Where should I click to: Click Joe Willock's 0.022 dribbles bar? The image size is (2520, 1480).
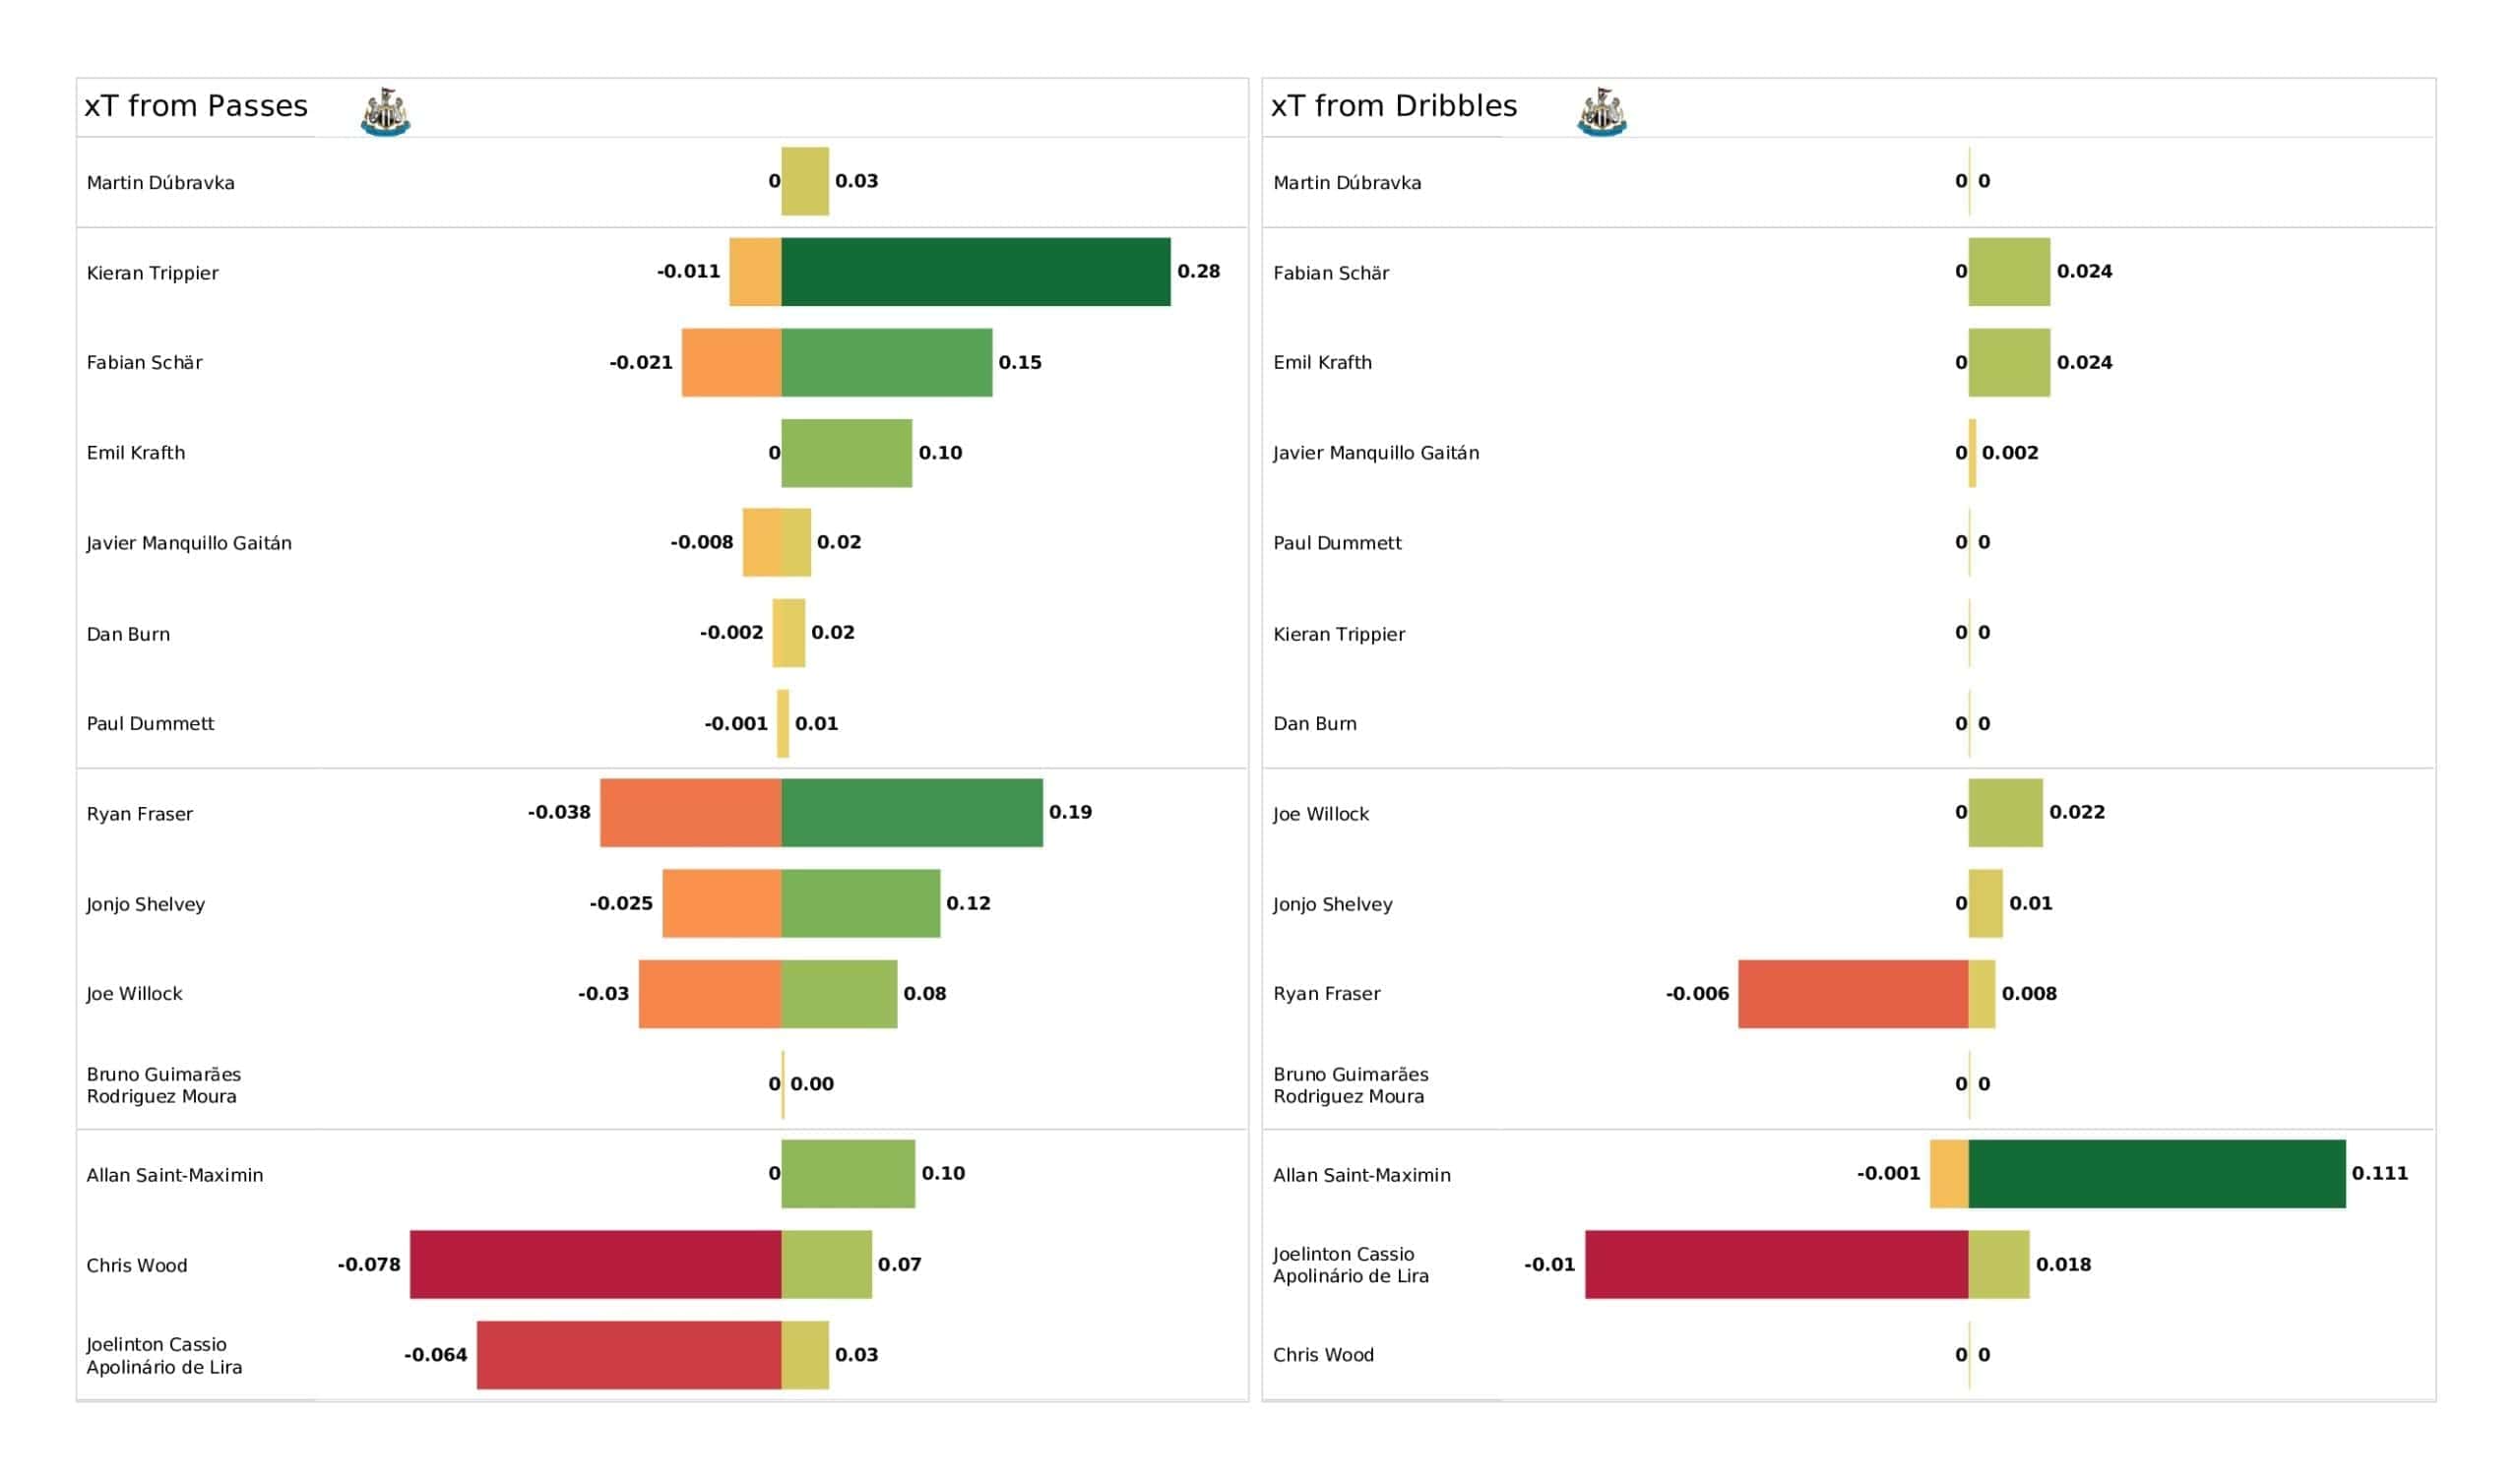coord(2006,813)
